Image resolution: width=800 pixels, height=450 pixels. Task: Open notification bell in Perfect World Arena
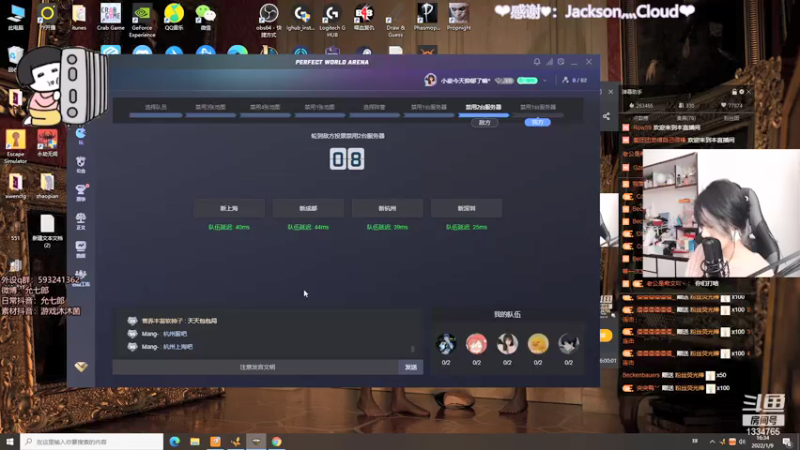(x=537, y=62)
